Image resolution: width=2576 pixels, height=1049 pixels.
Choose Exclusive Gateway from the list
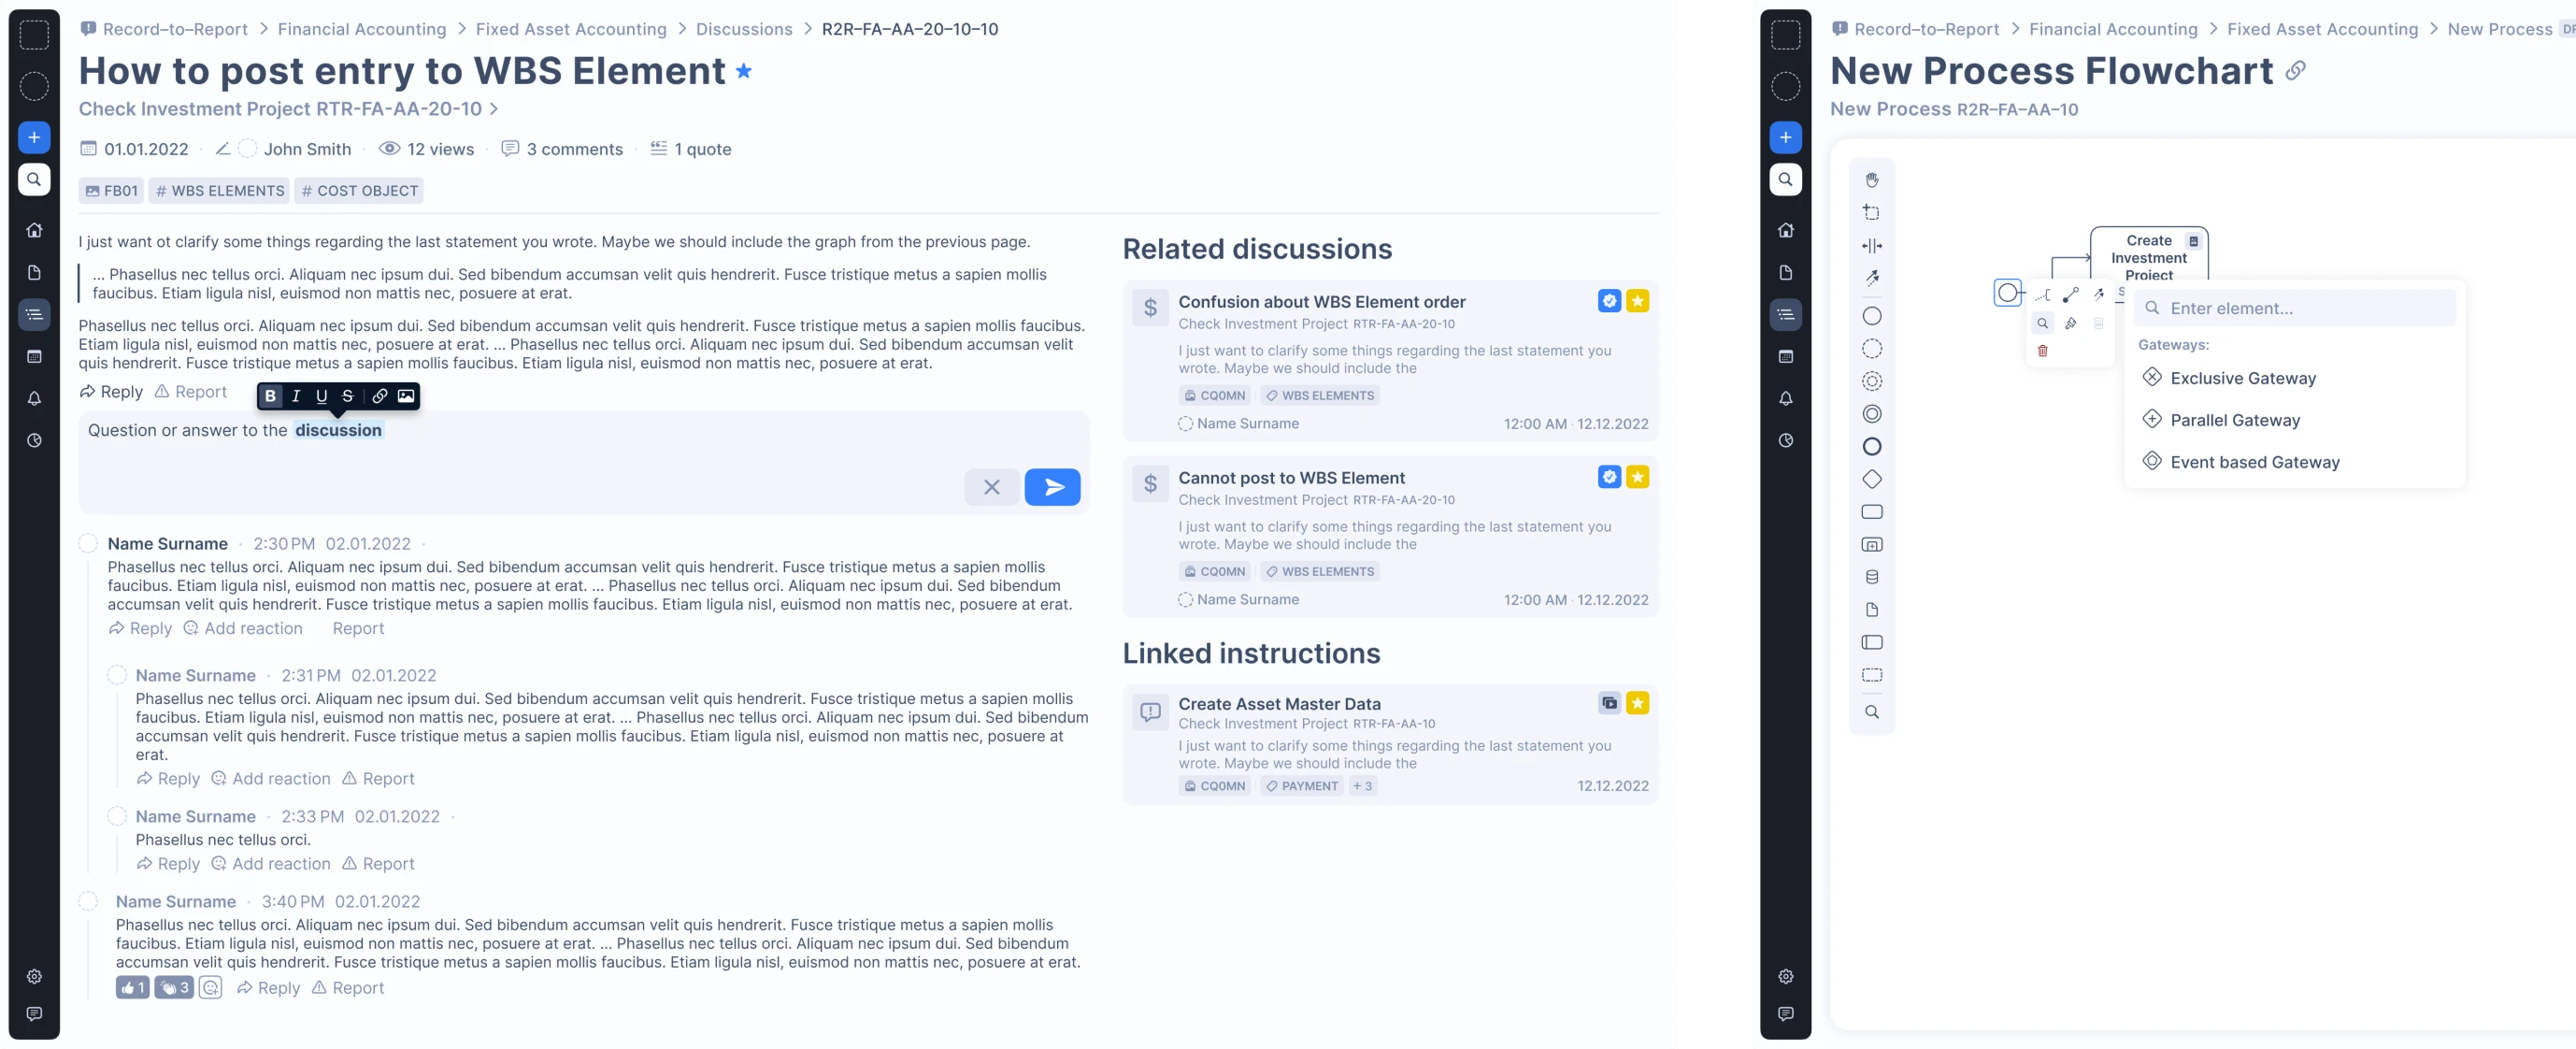(x=2242, y=378)
